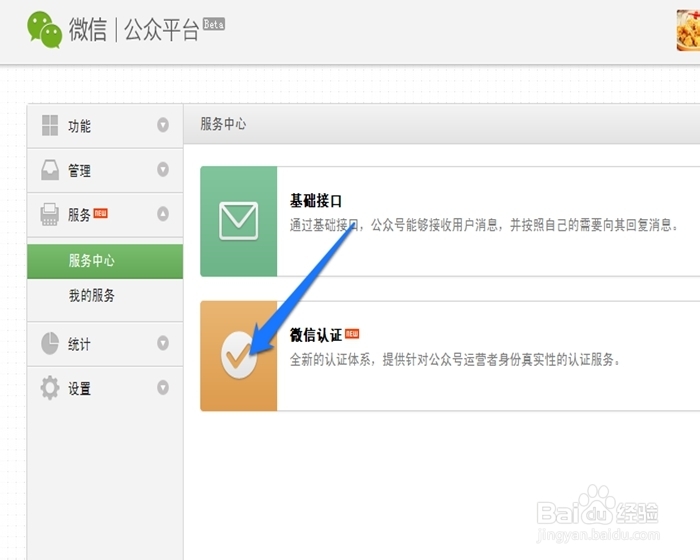Expand the 功能 menu arrow
Image resolution: width=700 pixels, height=560 pixels.
click(x=163, y=125)
